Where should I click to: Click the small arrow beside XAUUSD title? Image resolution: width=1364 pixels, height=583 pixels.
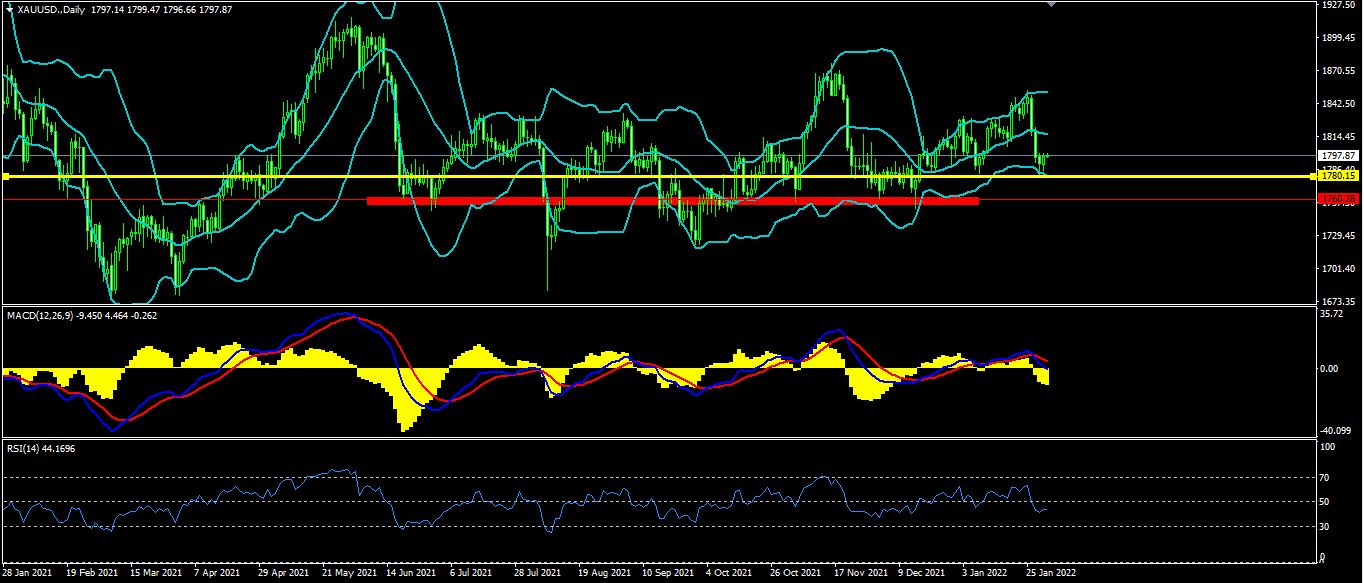9,9
